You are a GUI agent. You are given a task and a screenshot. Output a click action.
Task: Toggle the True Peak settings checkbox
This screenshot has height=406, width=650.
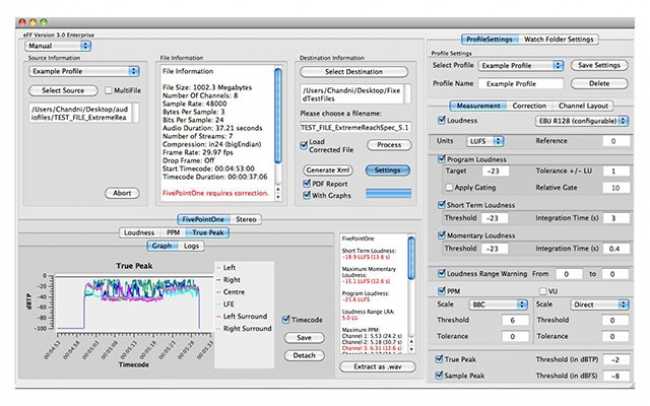(x=439, y=359)
